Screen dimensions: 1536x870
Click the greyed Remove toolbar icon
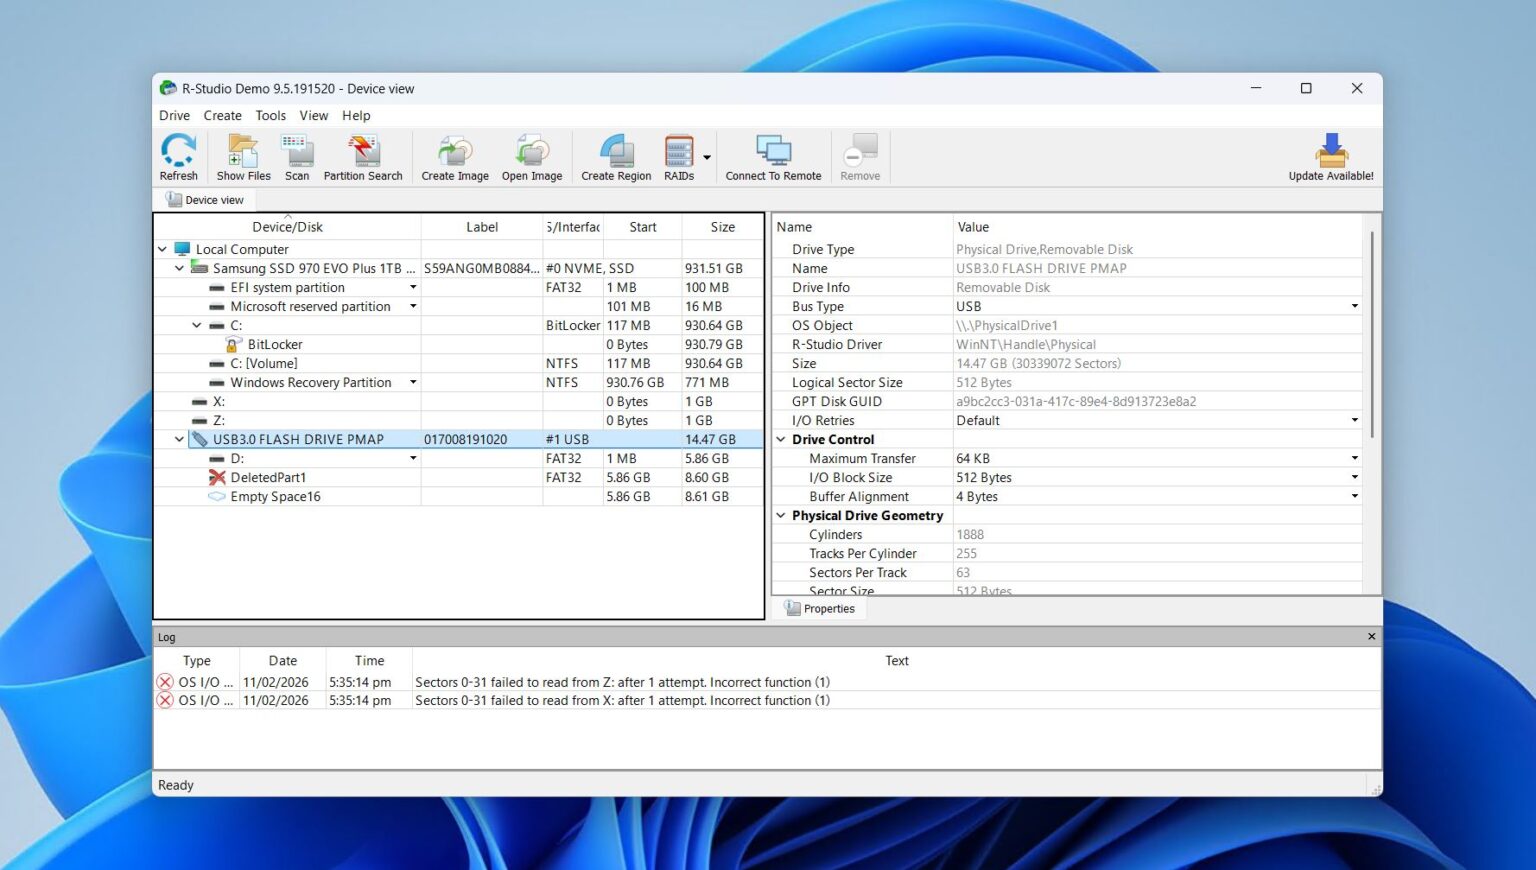[860, 152]
